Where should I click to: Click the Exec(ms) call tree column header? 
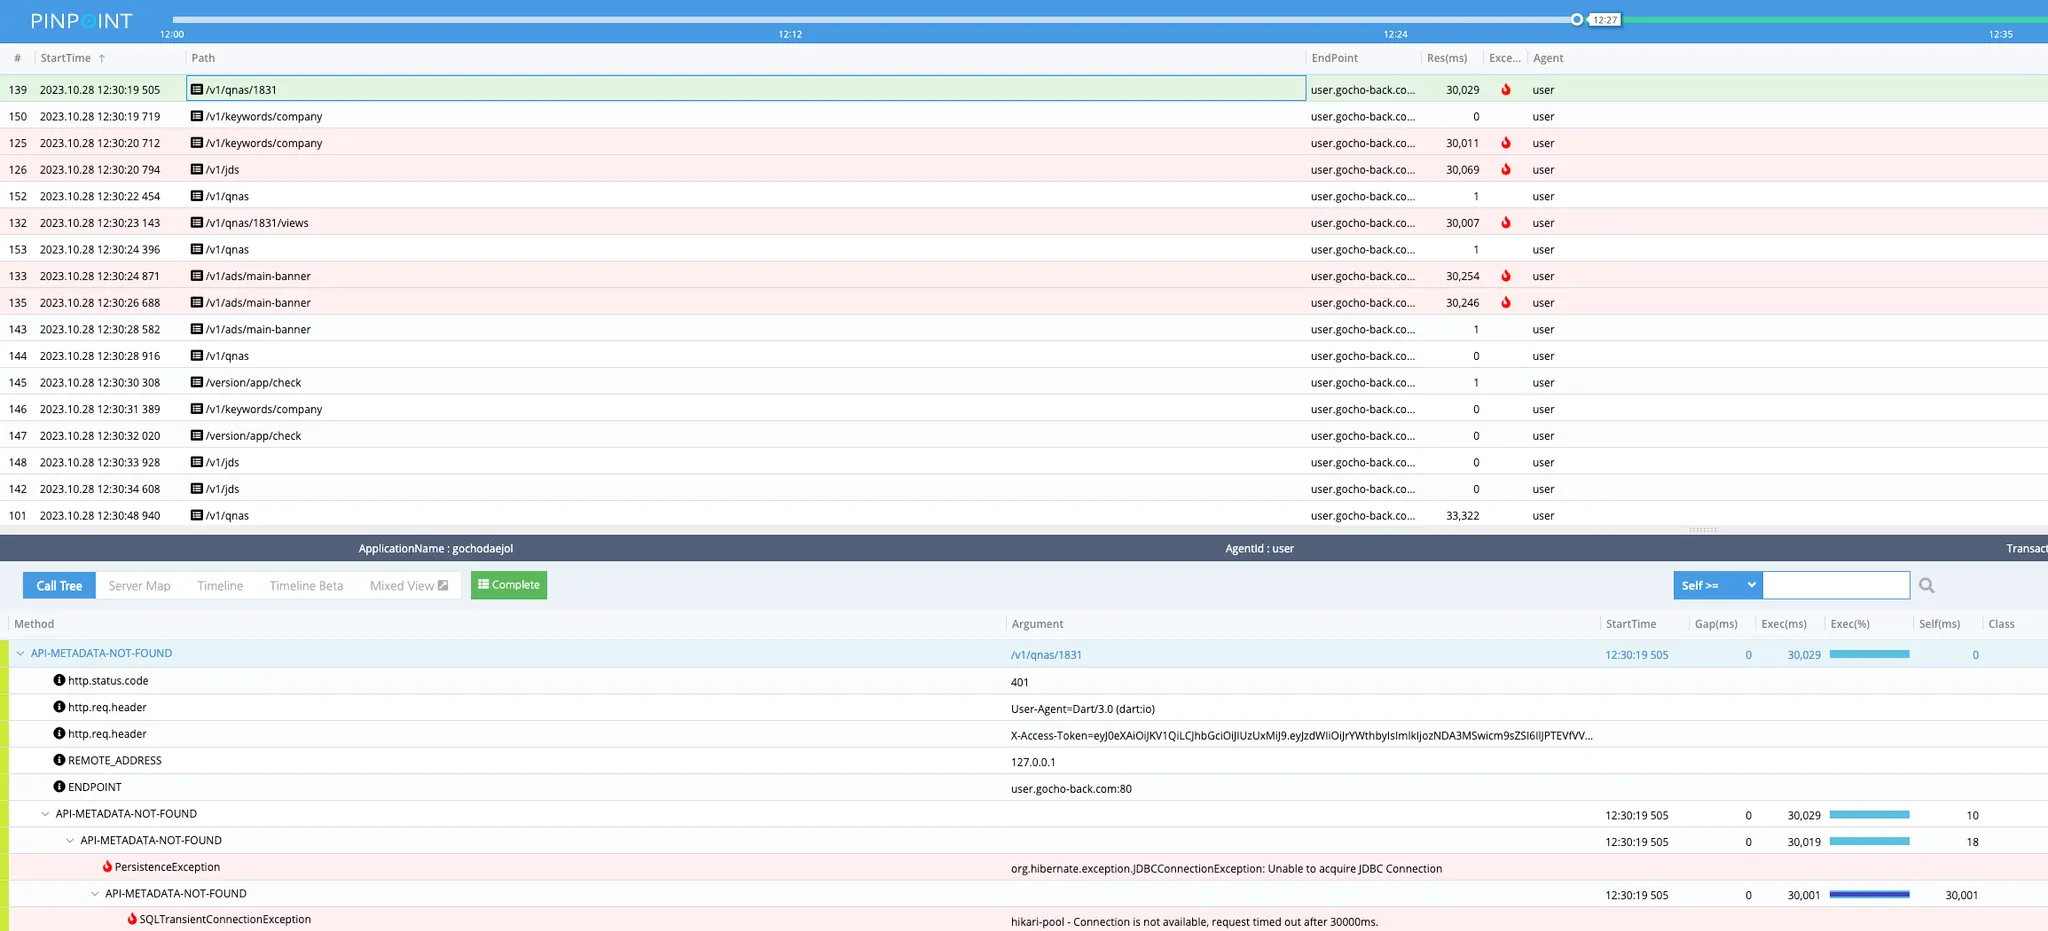coord(1784,623)
